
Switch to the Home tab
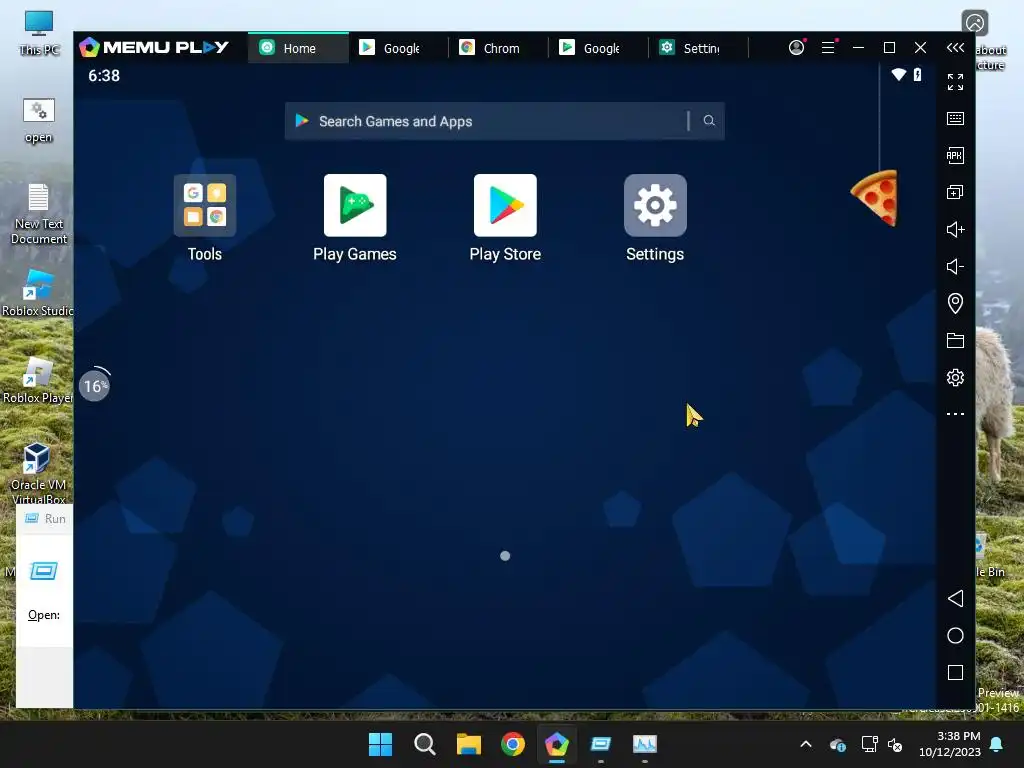(298, 48)
